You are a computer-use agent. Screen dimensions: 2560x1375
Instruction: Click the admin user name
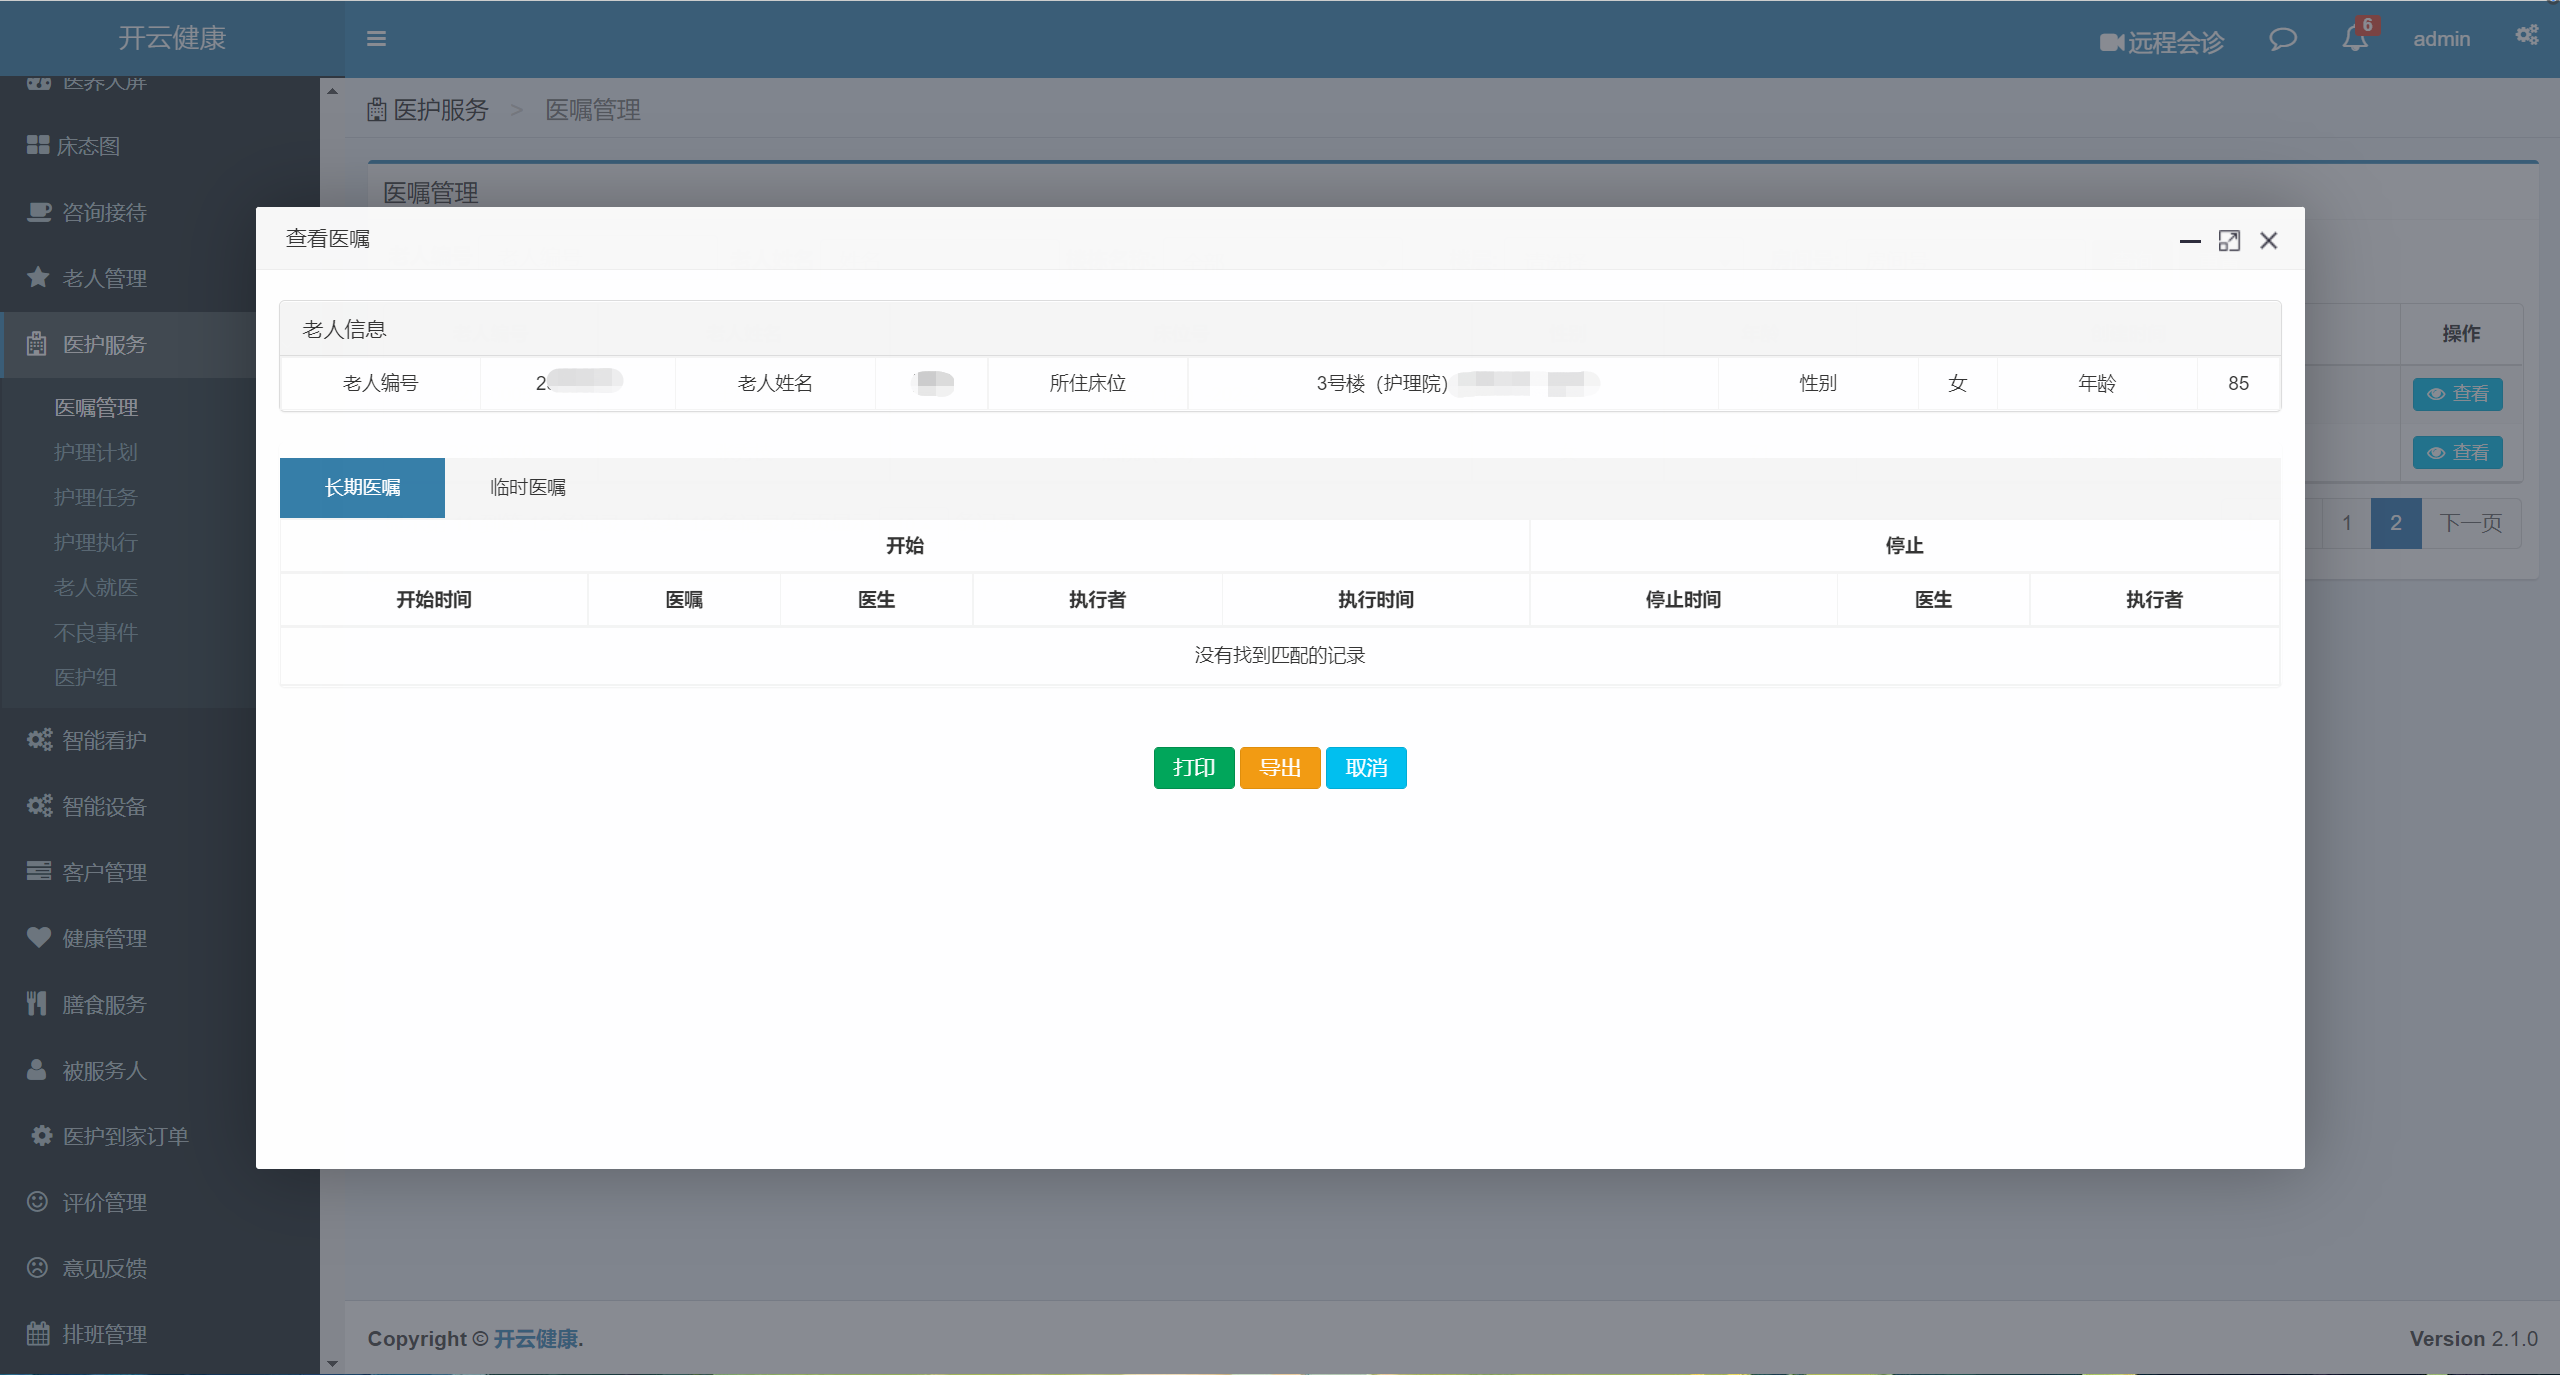(2441, 39)
